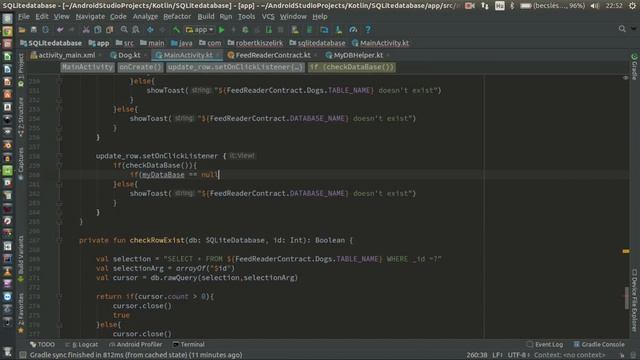Toggle the Build Variants tool window
This screenshot has width=640, height=360.
[x=21, y=258]
